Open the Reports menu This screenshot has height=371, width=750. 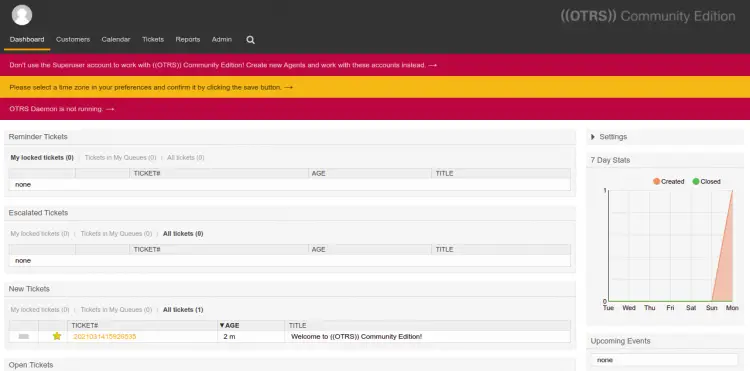click(x=188, y=39)
